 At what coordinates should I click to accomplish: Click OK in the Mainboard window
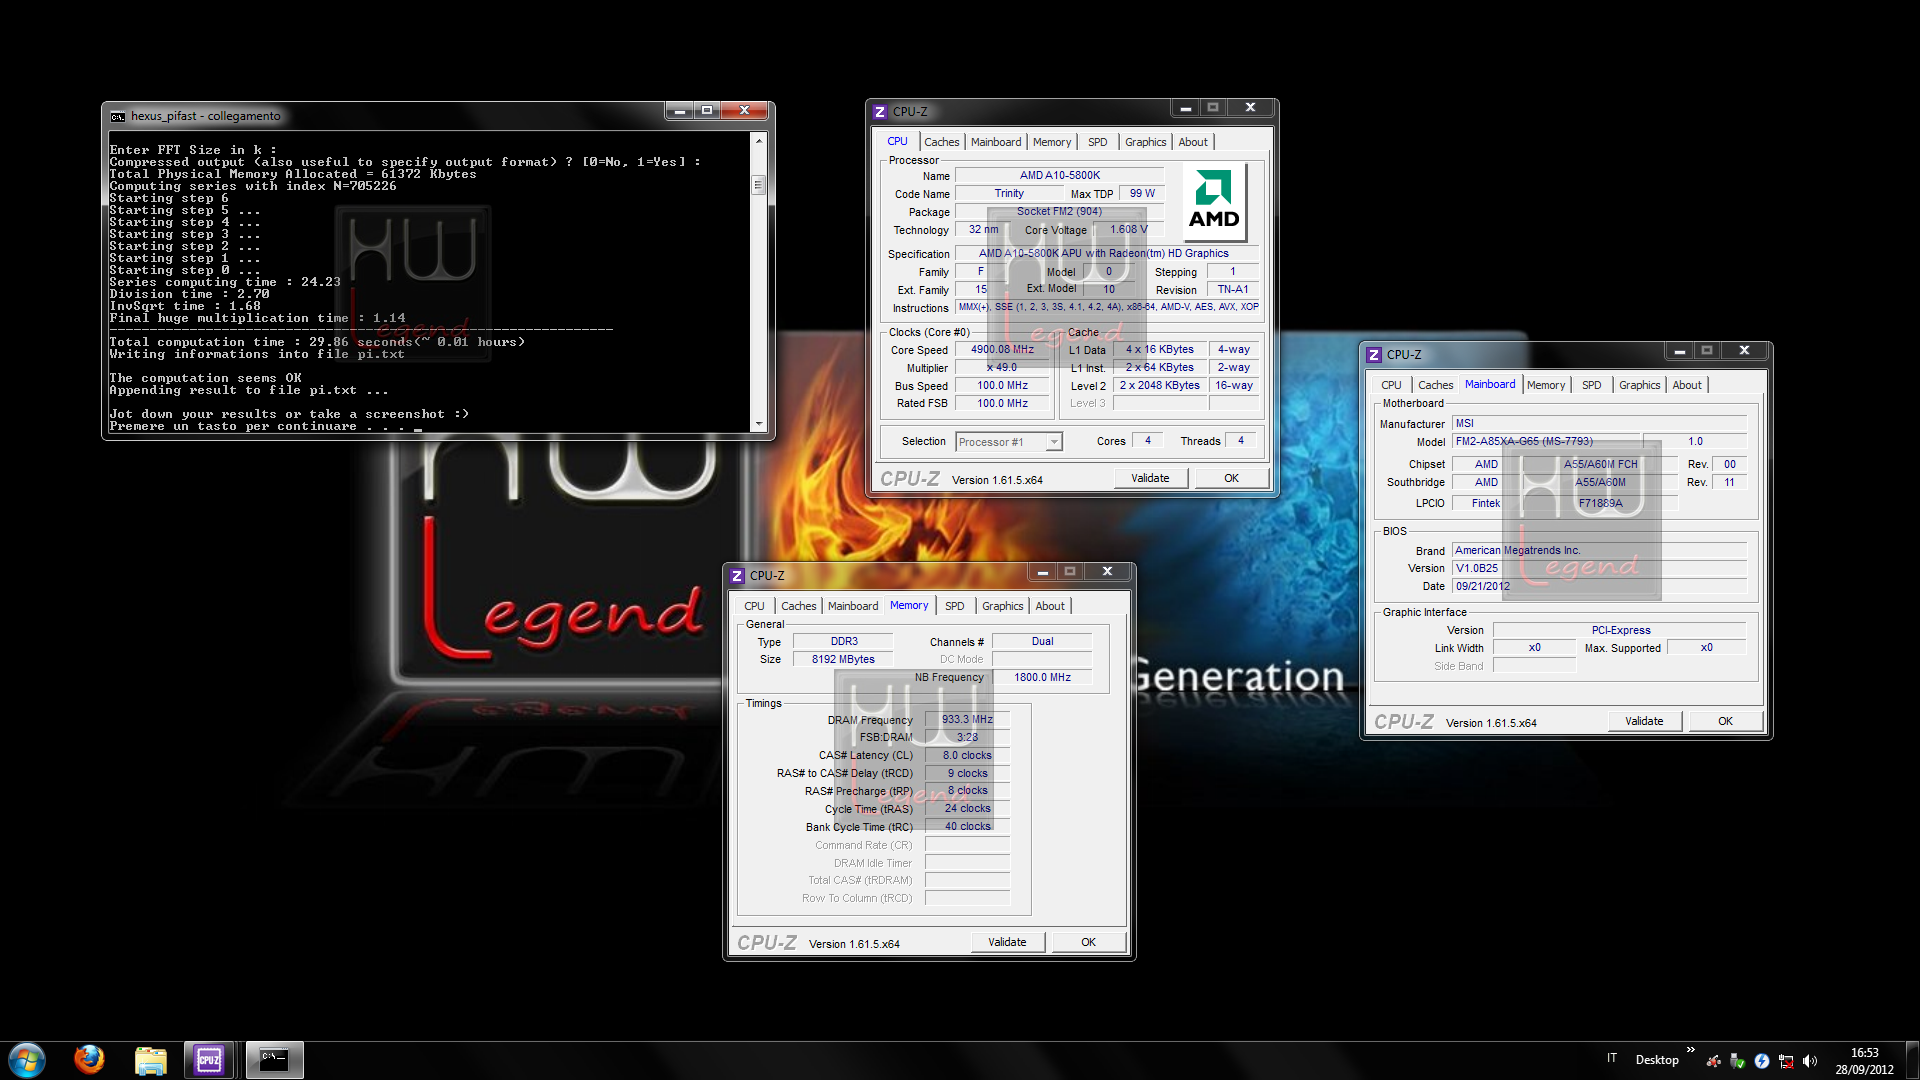pos(1725,721)
